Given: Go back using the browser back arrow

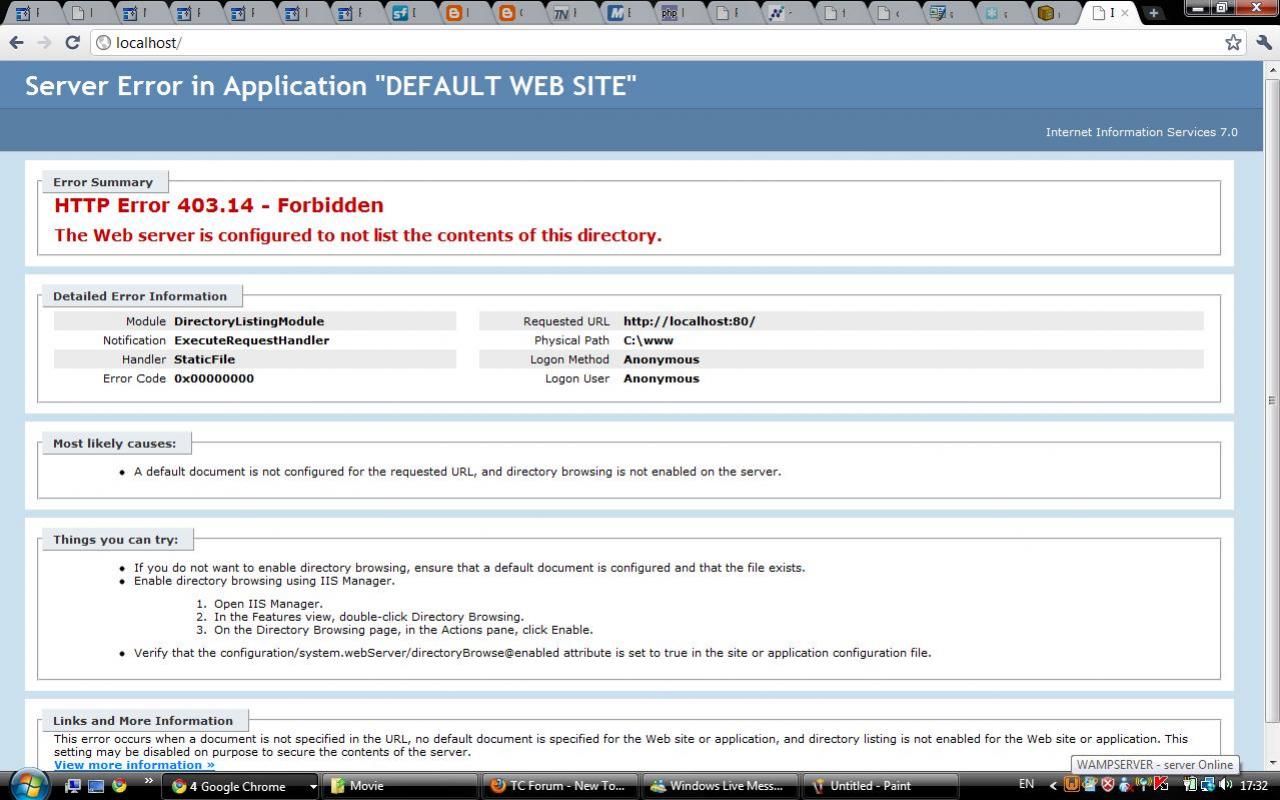Looking at the screenshot, I should click(x=16, y=42).
